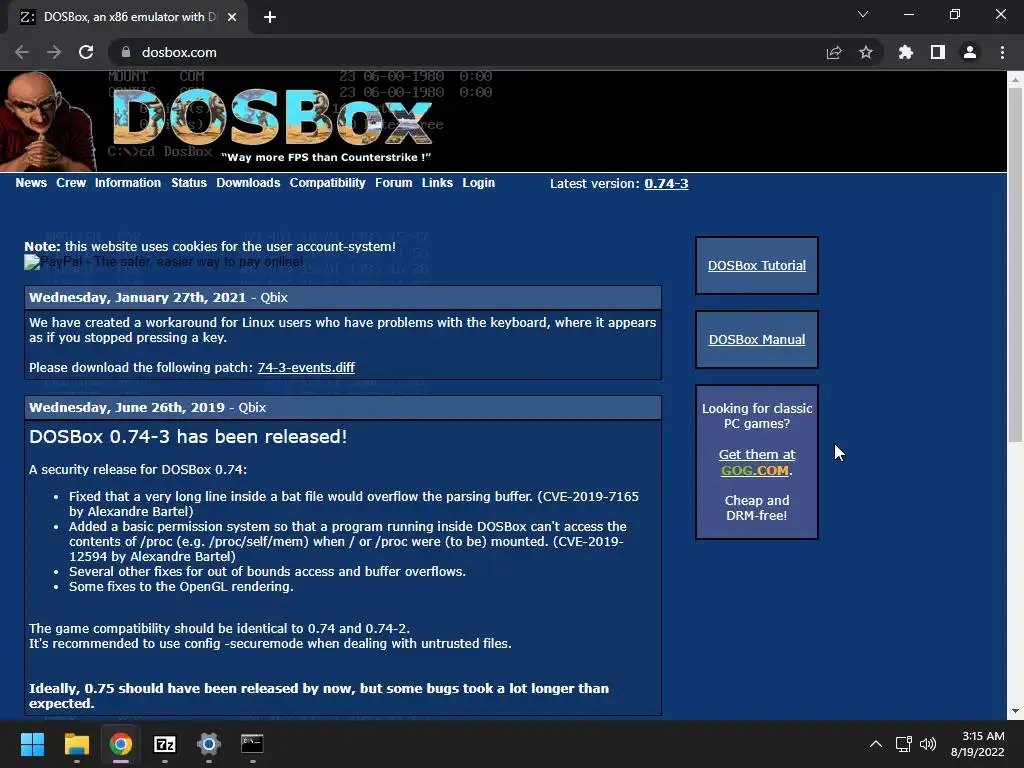Open the Settings gear in the taskbar

tap(209, 744)
